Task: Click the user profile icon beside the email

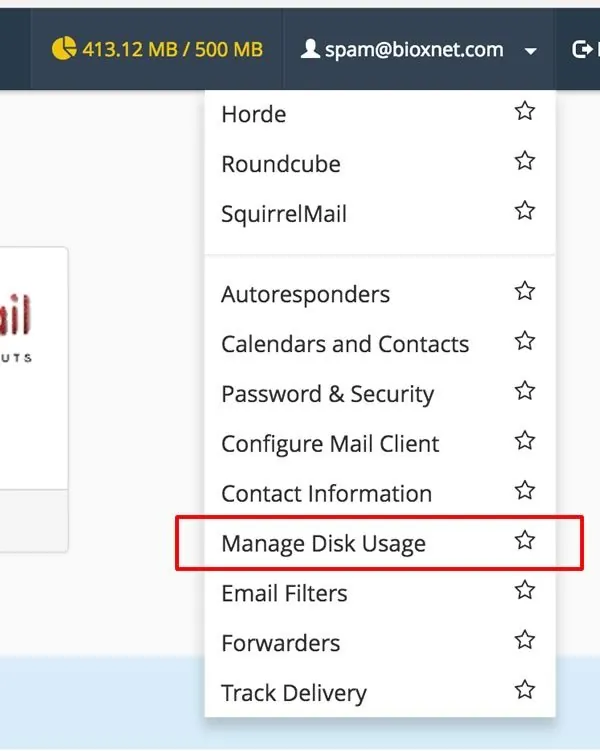Action: point(310,49)
